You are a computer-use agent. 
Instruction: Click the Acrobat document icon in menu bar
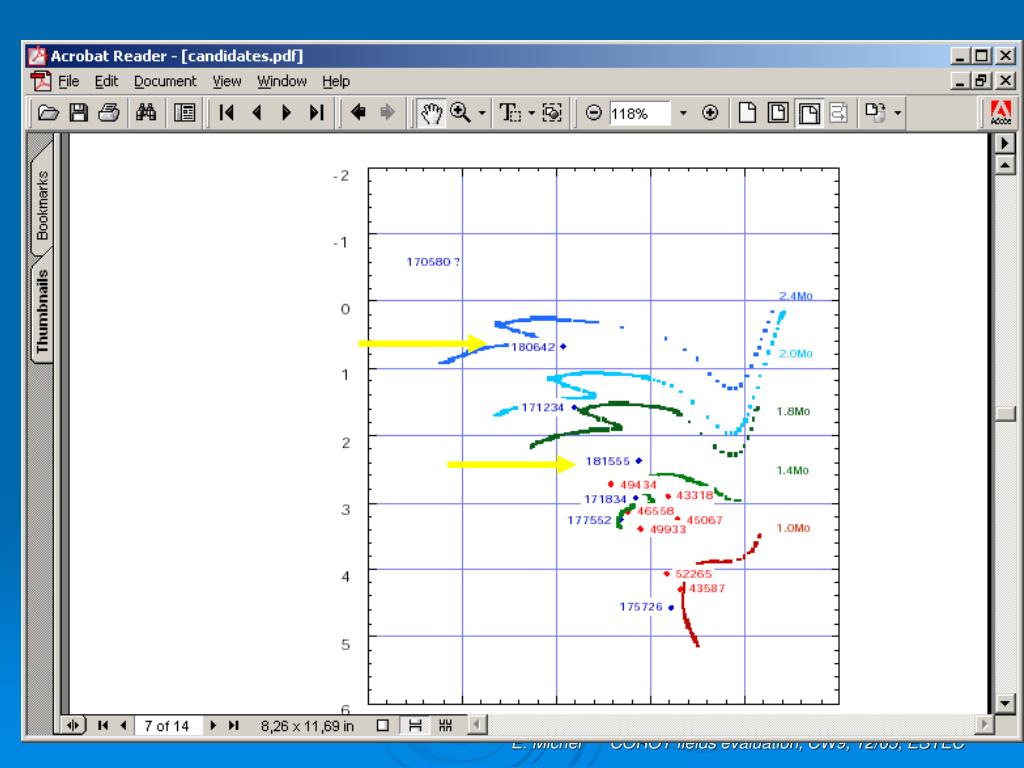40,82
